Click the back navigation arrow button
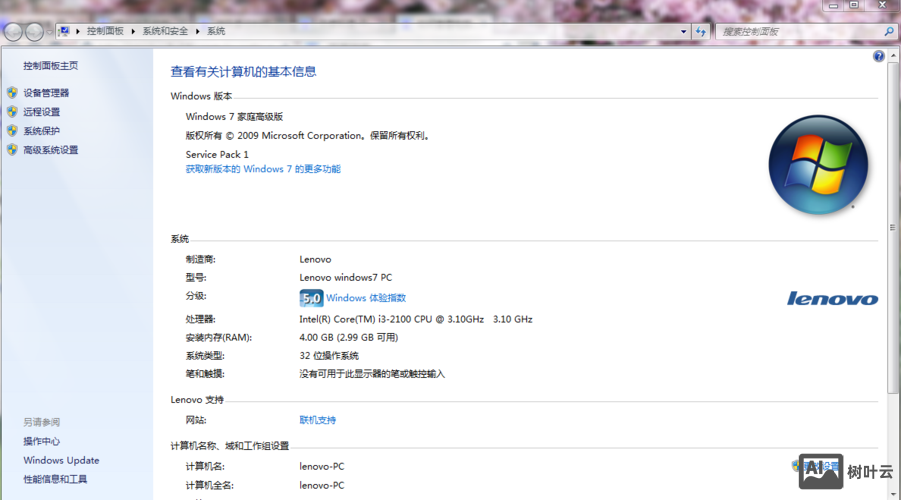This screenshot has height=500, width=901. point(13,32)
